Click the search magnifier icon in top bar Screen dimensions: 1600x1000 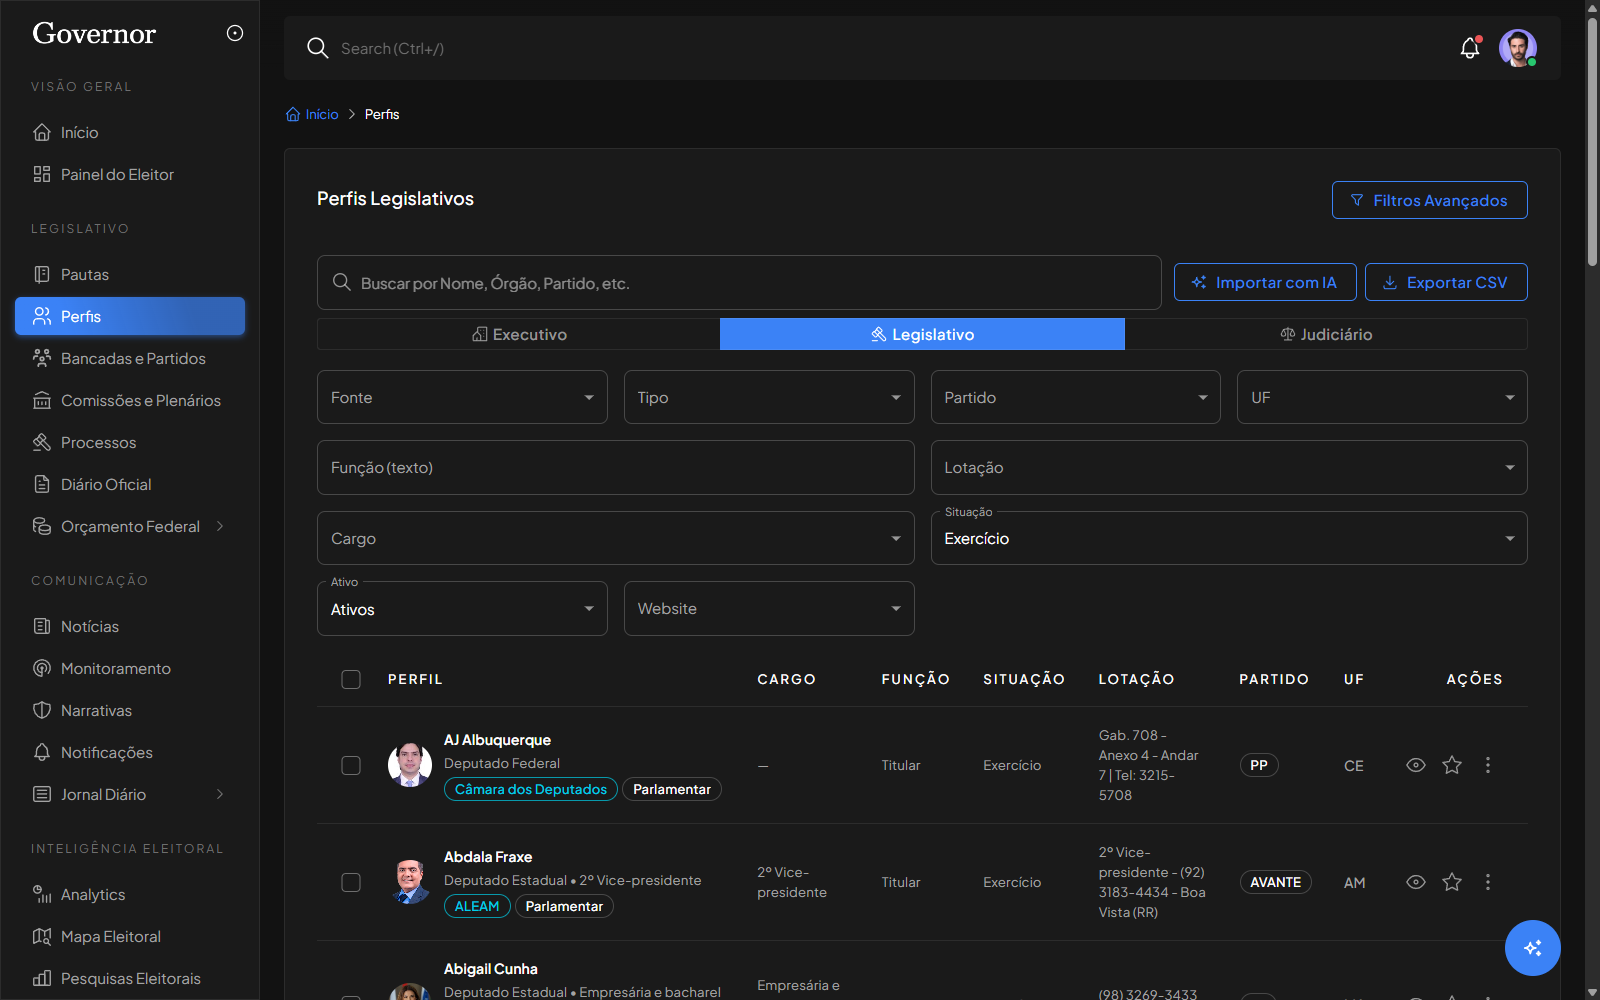318,48
